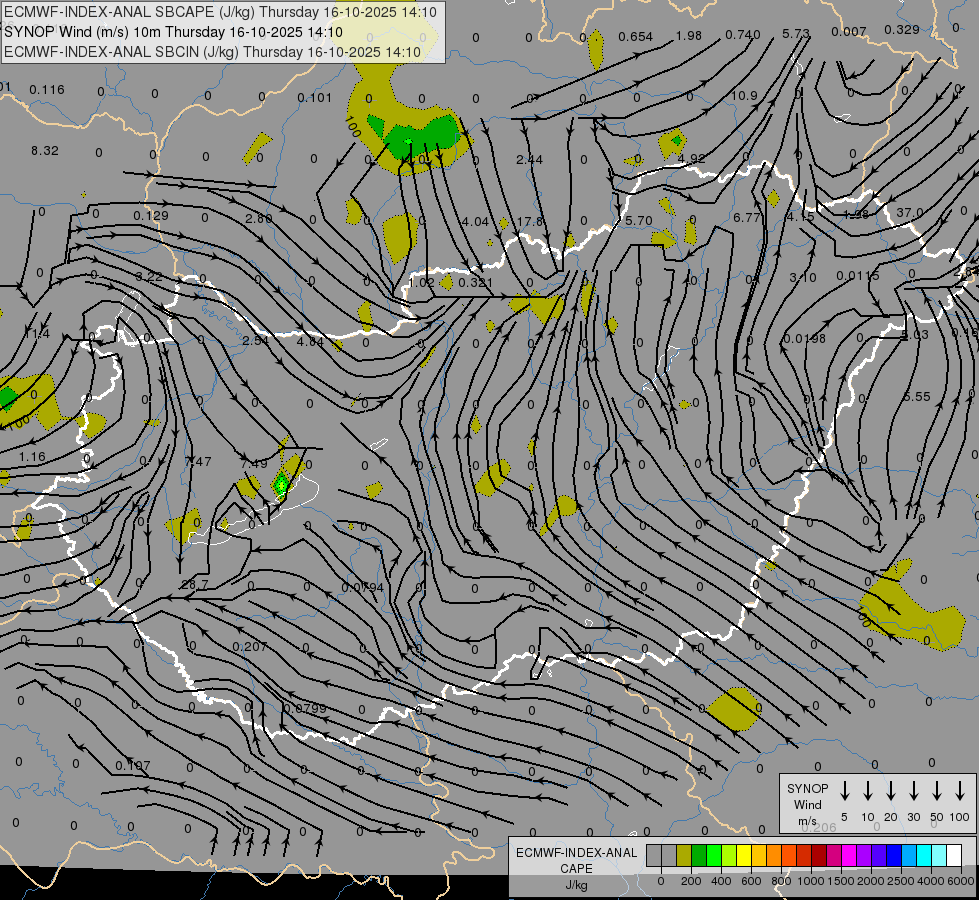Click the 28.7 value on the map
This screenshot has height=900, width=979.
click(x=194, y=585)
